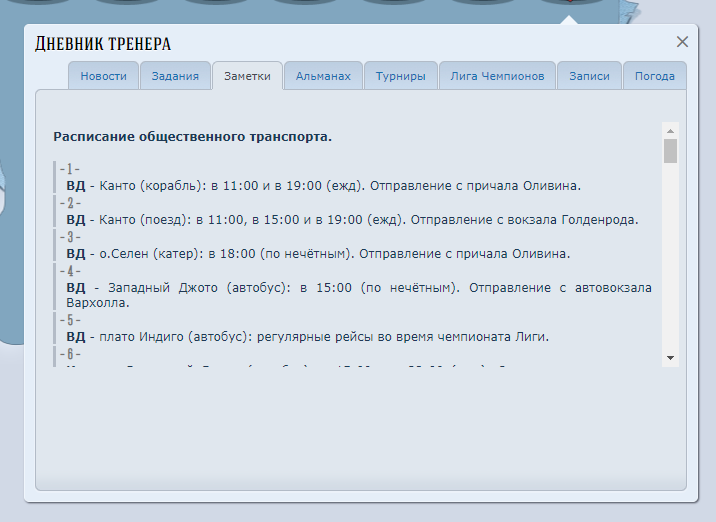Click the heading Расписание общественного транспорта
716x522 pixels.
(193, 137)
